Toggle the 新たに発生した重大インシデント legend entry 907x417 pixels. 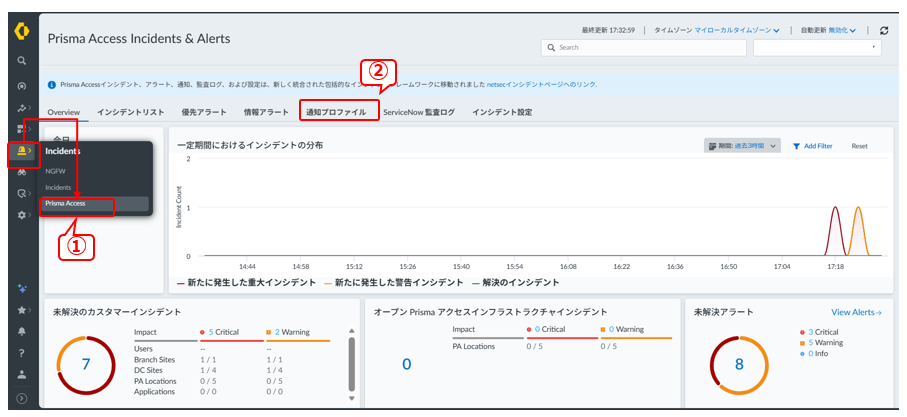[246, 283]
